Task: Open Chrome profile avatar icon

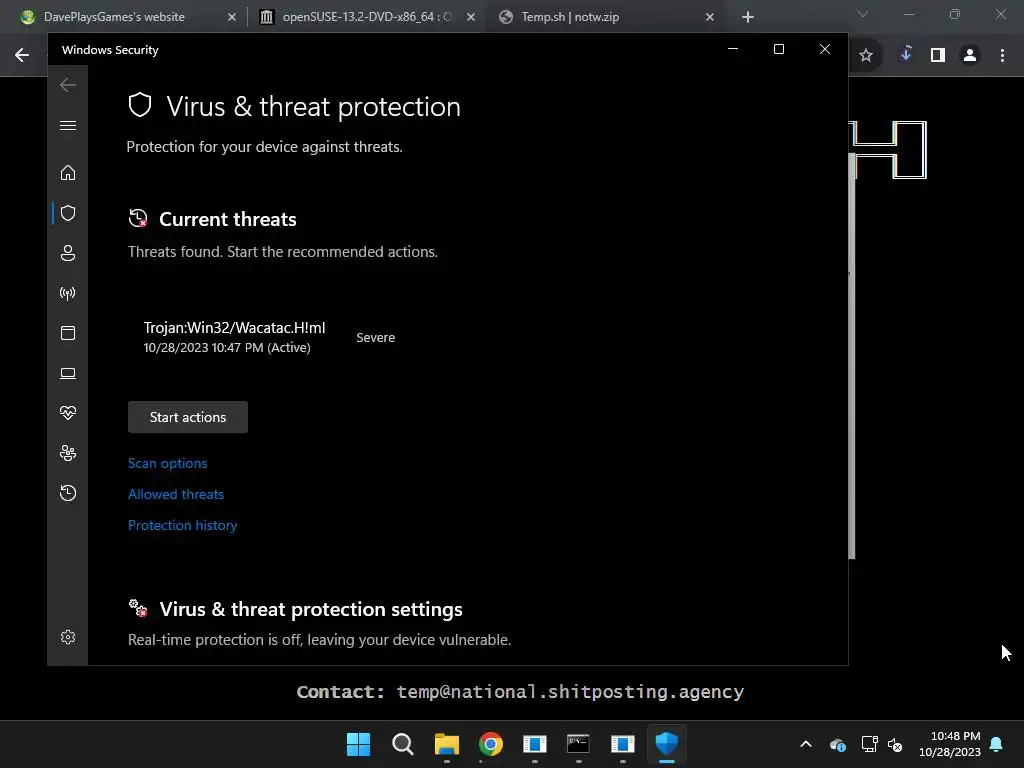Action: tap(970, 56)
